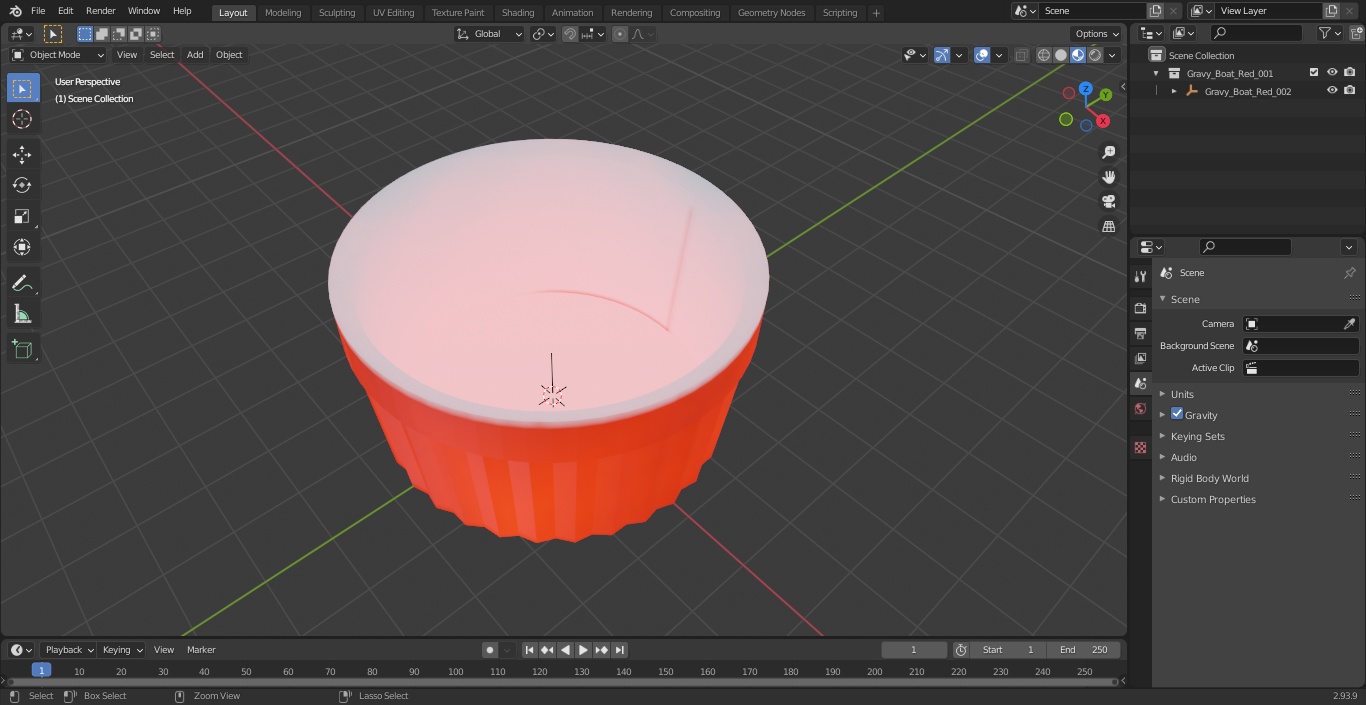Image resolution: width=1366 pixels, height=705 pixels.
Task: Disable Gravy_Boat_Red_002 in renders
Action: click(1350, 91)
